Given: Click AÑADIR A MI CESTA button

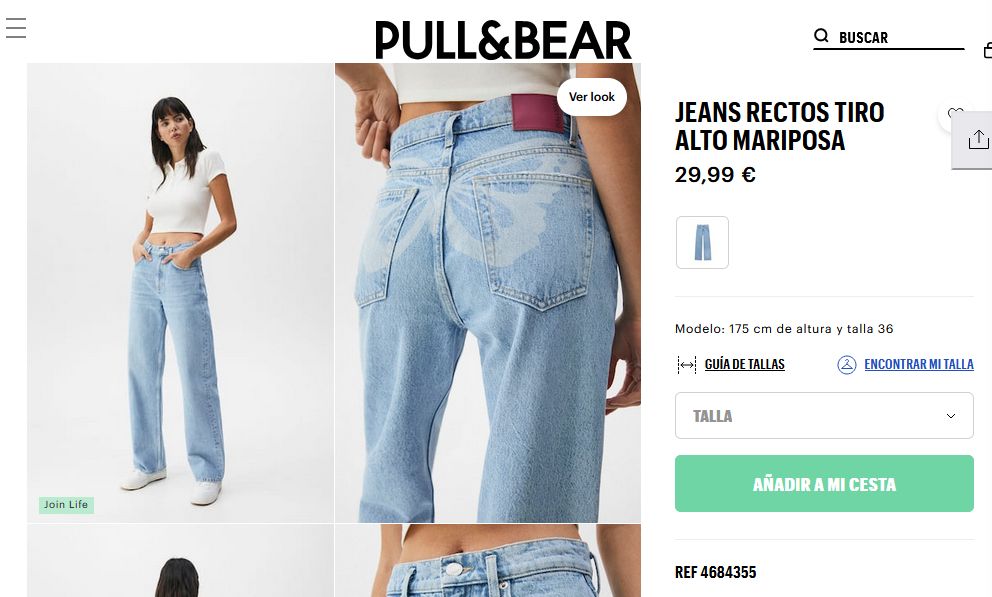Looking at the screenshot, I should click(x=824, y=484).
